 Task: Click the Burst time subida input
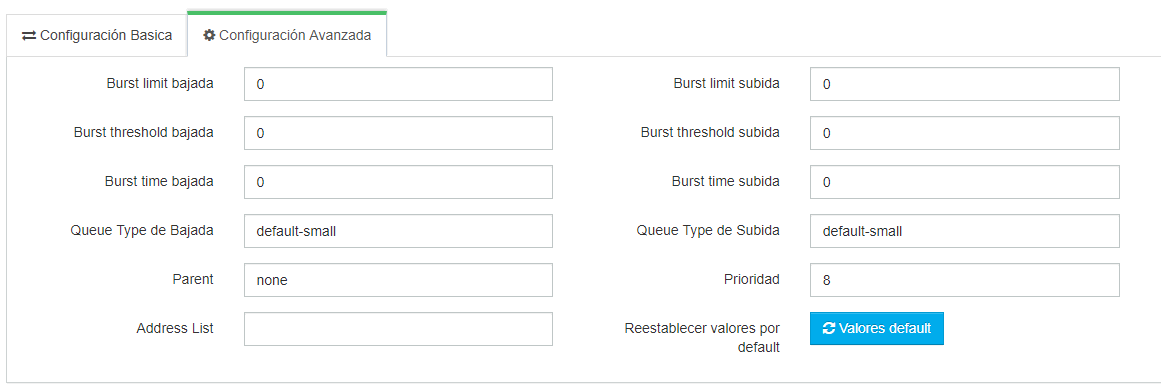click(x=965, y=182)
